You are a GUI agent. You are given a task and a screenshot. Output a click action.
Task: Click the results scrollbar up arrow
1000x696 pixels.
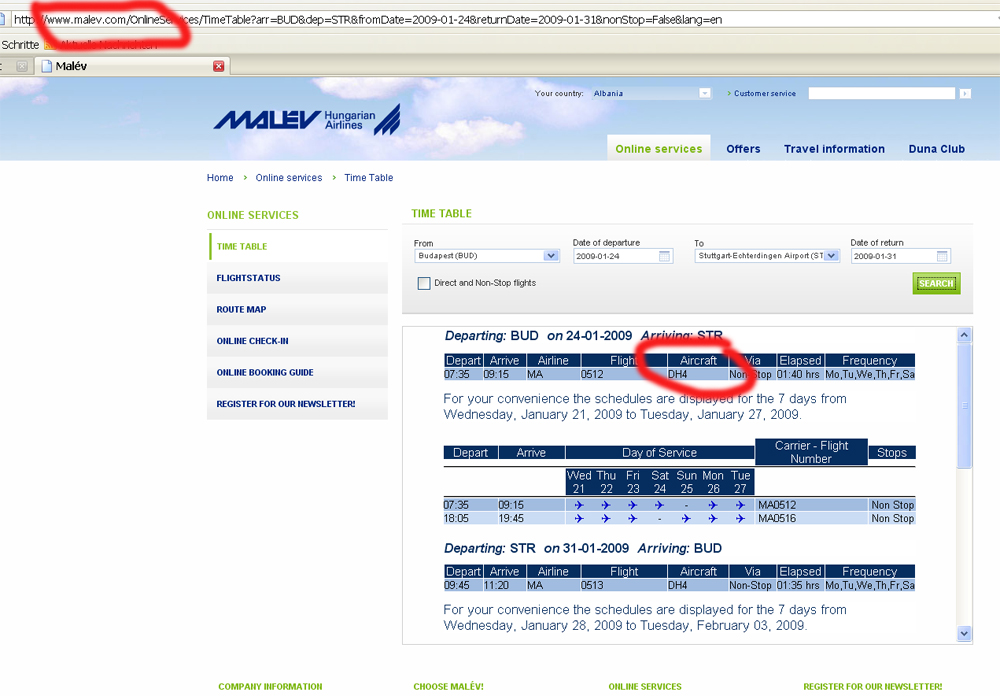pos(964,335)
